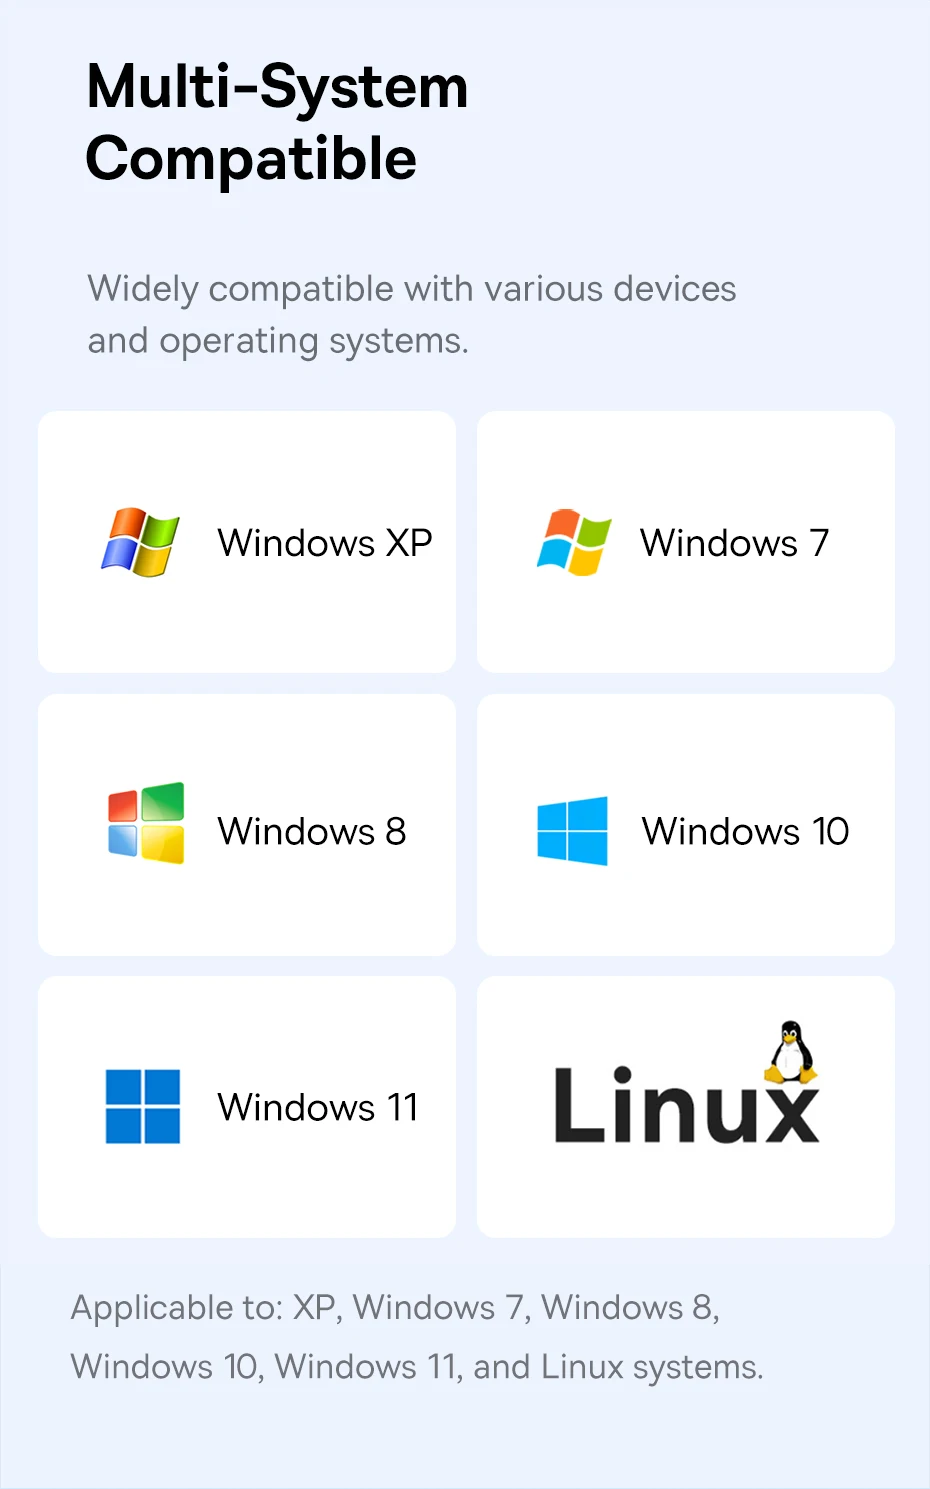The width and height of the screenshot is (930, 1489).
Task: Select the Windows 10 label
Action: click(x=746, y=831)
